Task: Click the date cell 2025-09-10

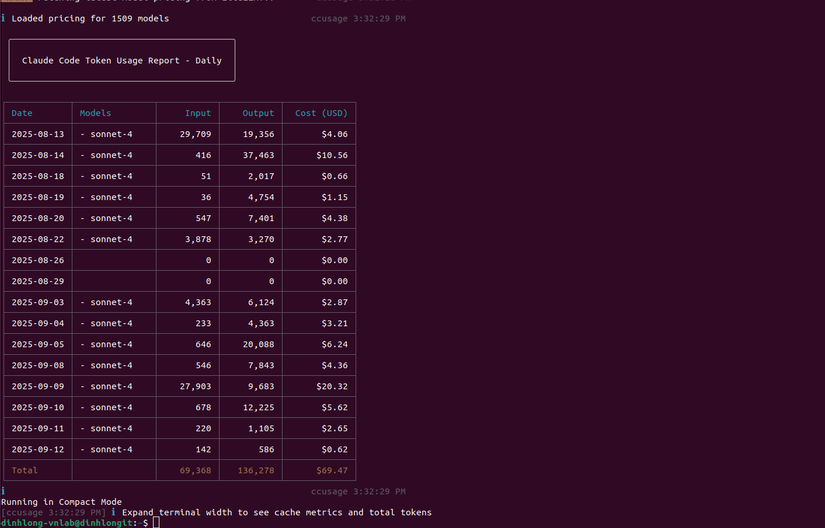Action: (x=38, y=408)
